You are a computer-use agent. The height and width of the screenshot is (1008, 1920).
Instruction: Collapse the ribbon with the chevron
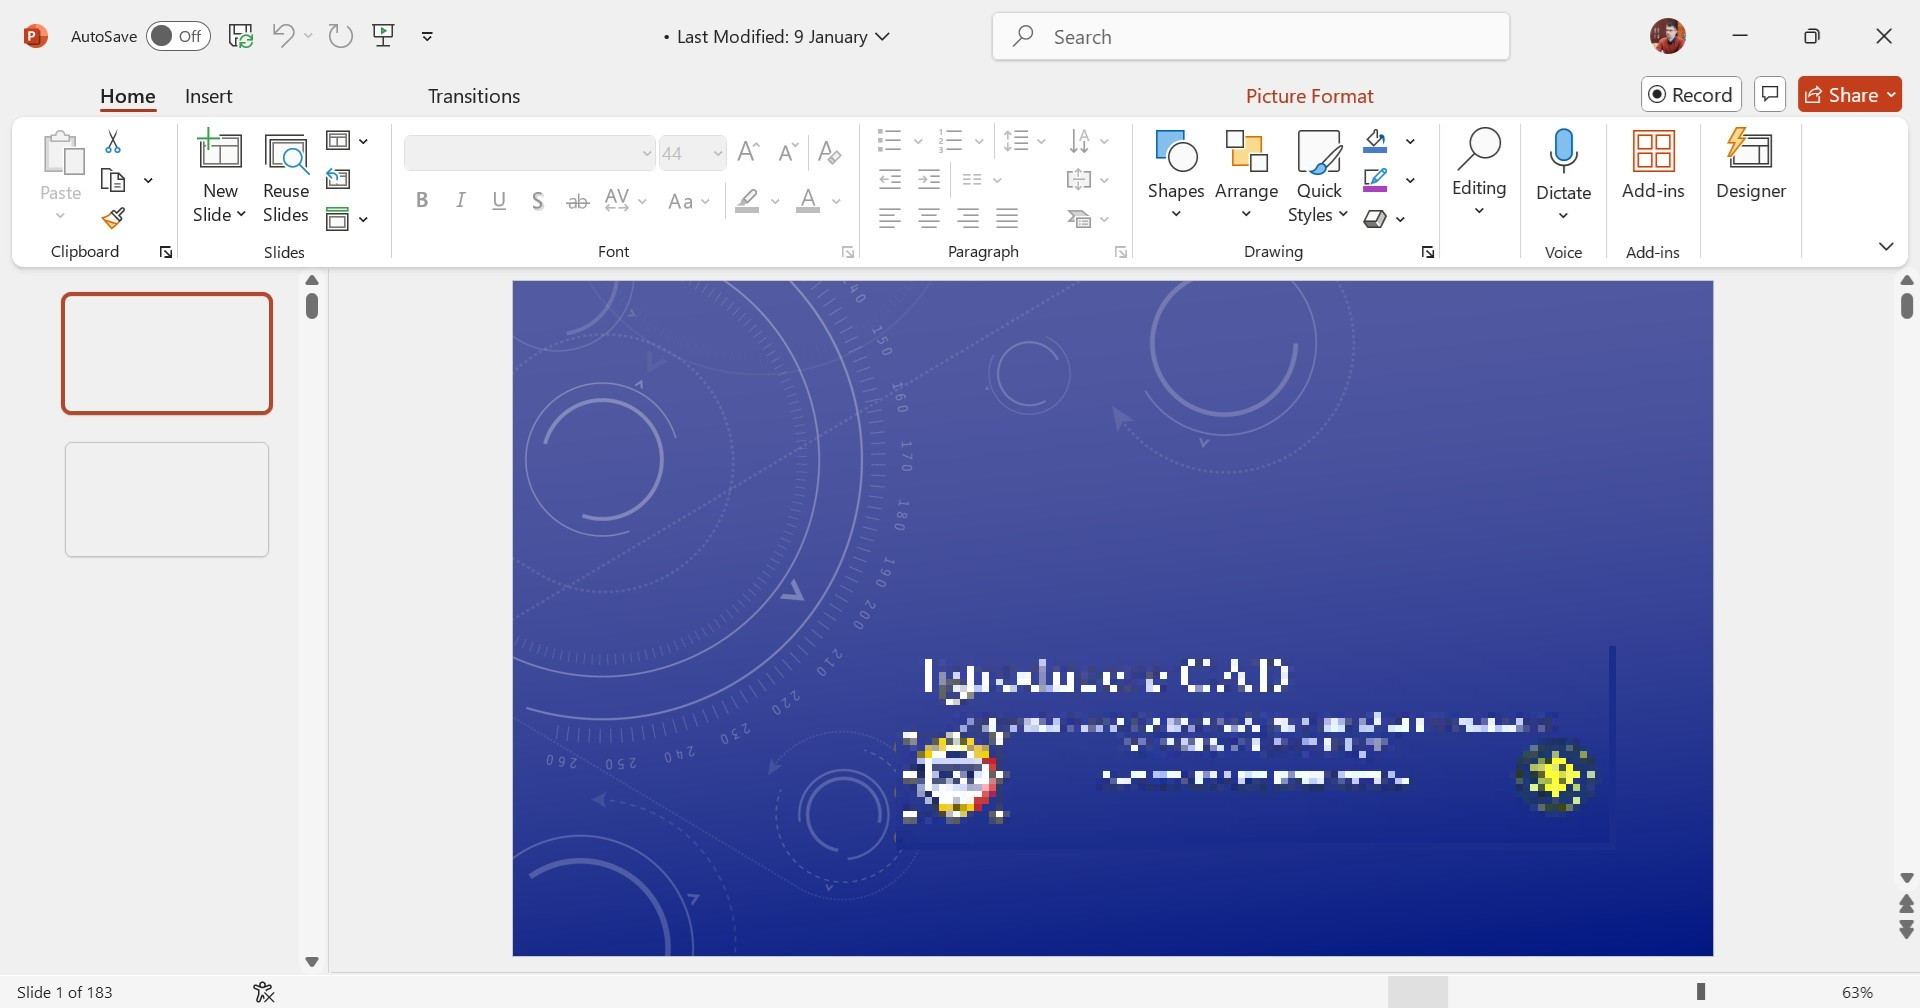1886,246
